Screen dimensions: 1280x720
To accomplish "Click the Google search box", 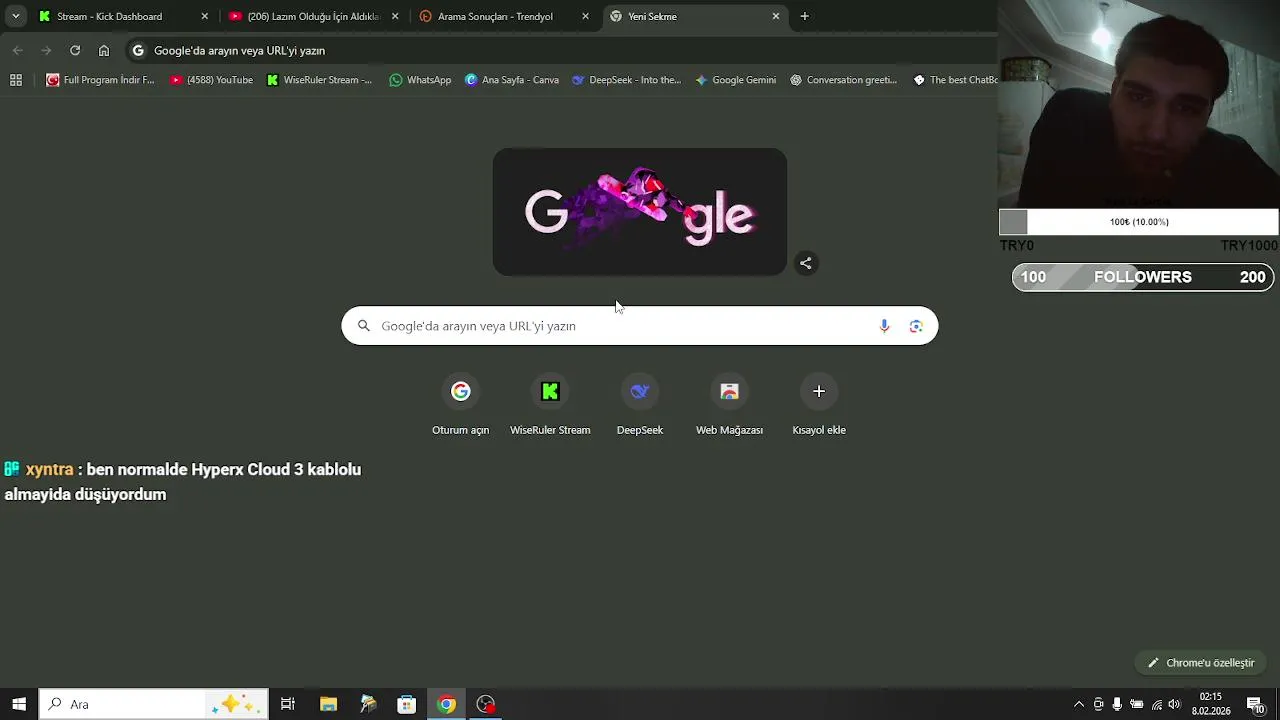I will pyautogui.click(x=640, y=326).
